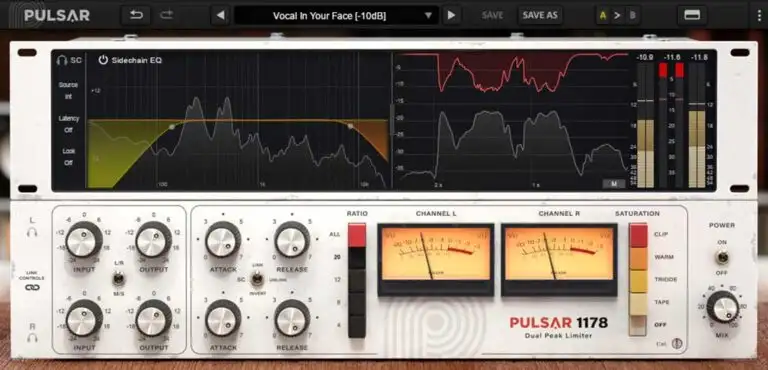The width and height of the screenshot is (768, 370).
Task: Click the -11.8 output level readout
Action: tap(699, 57)
